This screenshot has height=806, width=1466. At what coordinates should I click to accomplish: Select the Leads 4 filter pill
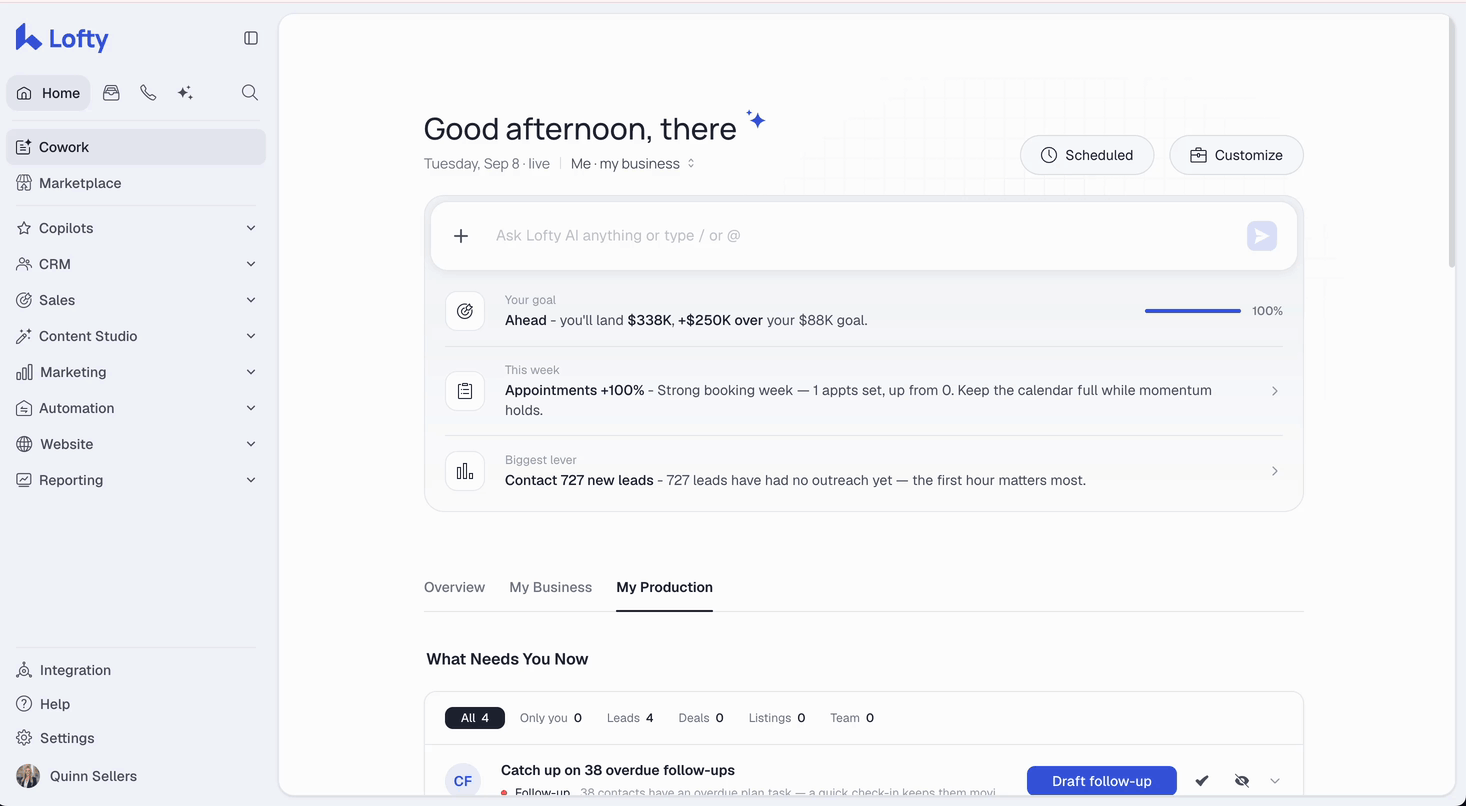coord(630,718)
